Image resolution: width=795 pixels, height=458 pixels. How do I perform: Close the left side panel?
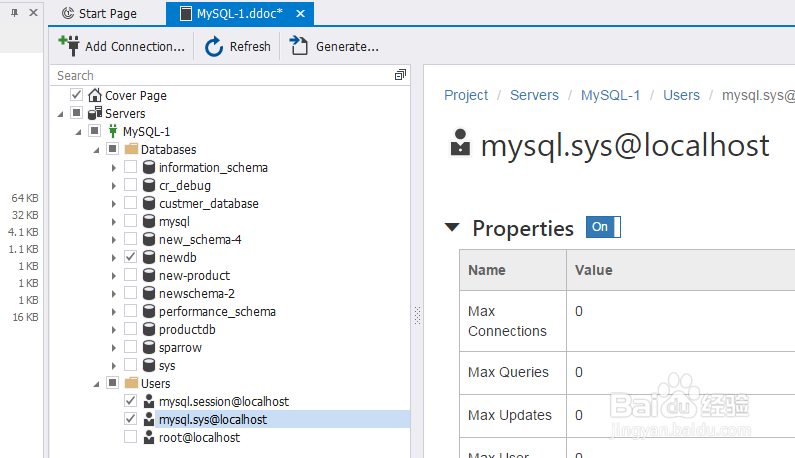coord(33,13)
